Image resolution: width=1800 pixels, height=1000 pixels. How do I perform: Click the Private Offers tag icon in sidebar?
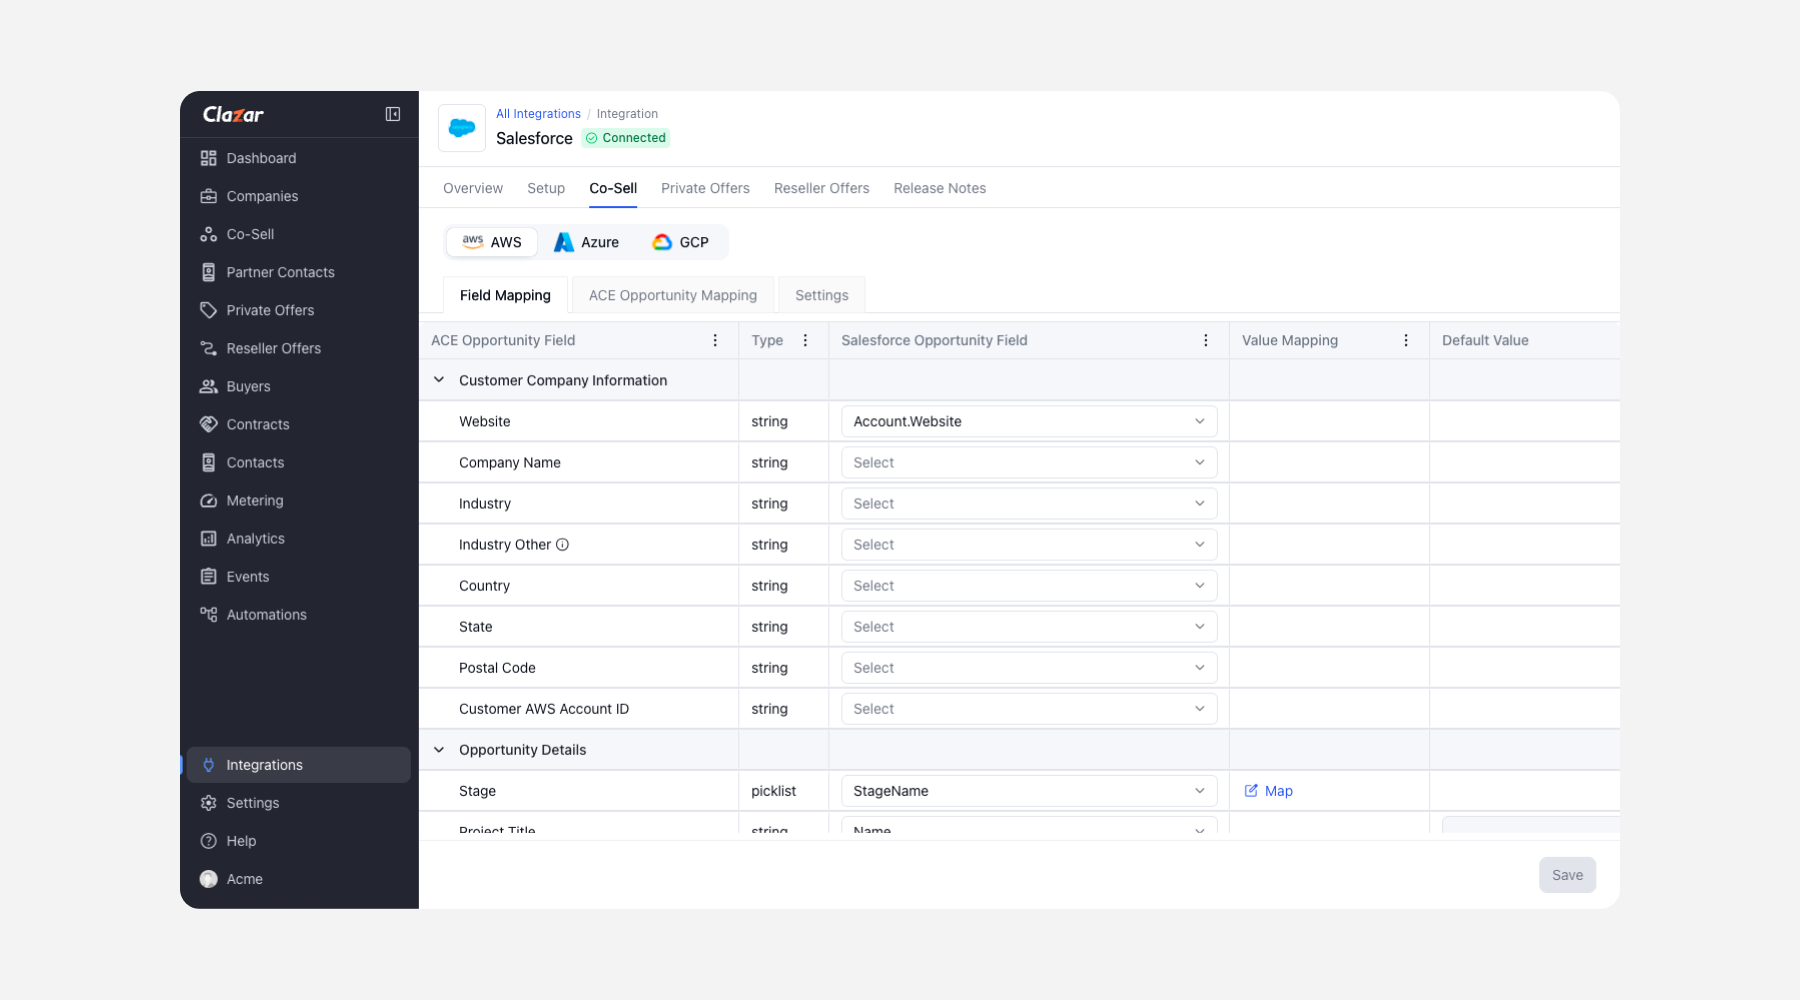(x=208, y=310)
